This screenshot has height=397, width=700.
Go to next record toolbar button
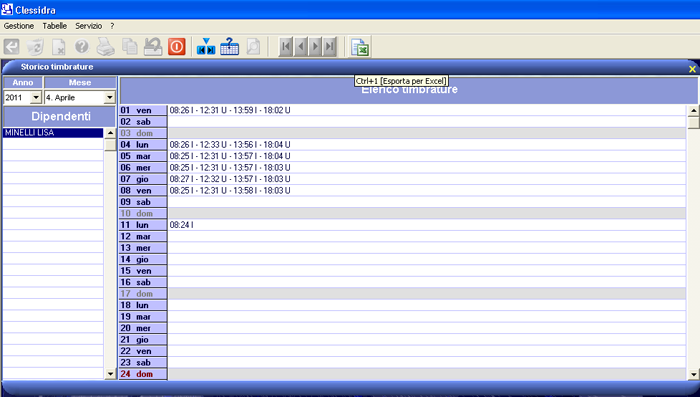(x=315, y=46)
